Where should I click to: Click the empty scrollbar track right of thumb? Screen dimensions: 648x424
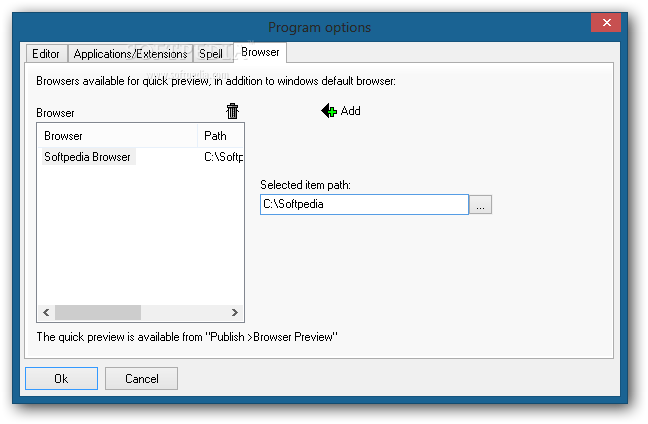183,312
